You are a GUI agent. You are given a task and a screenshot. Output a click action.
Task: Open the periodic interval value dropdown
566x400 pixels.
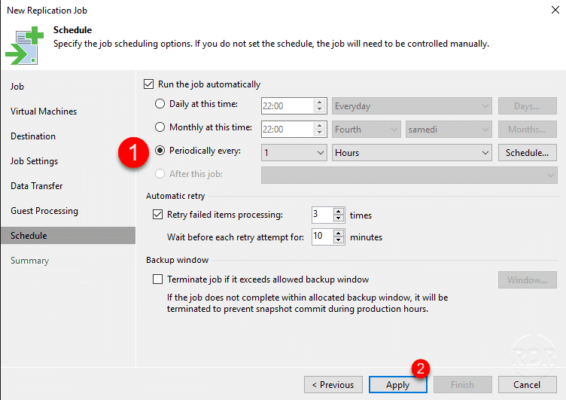coord(294,153)
